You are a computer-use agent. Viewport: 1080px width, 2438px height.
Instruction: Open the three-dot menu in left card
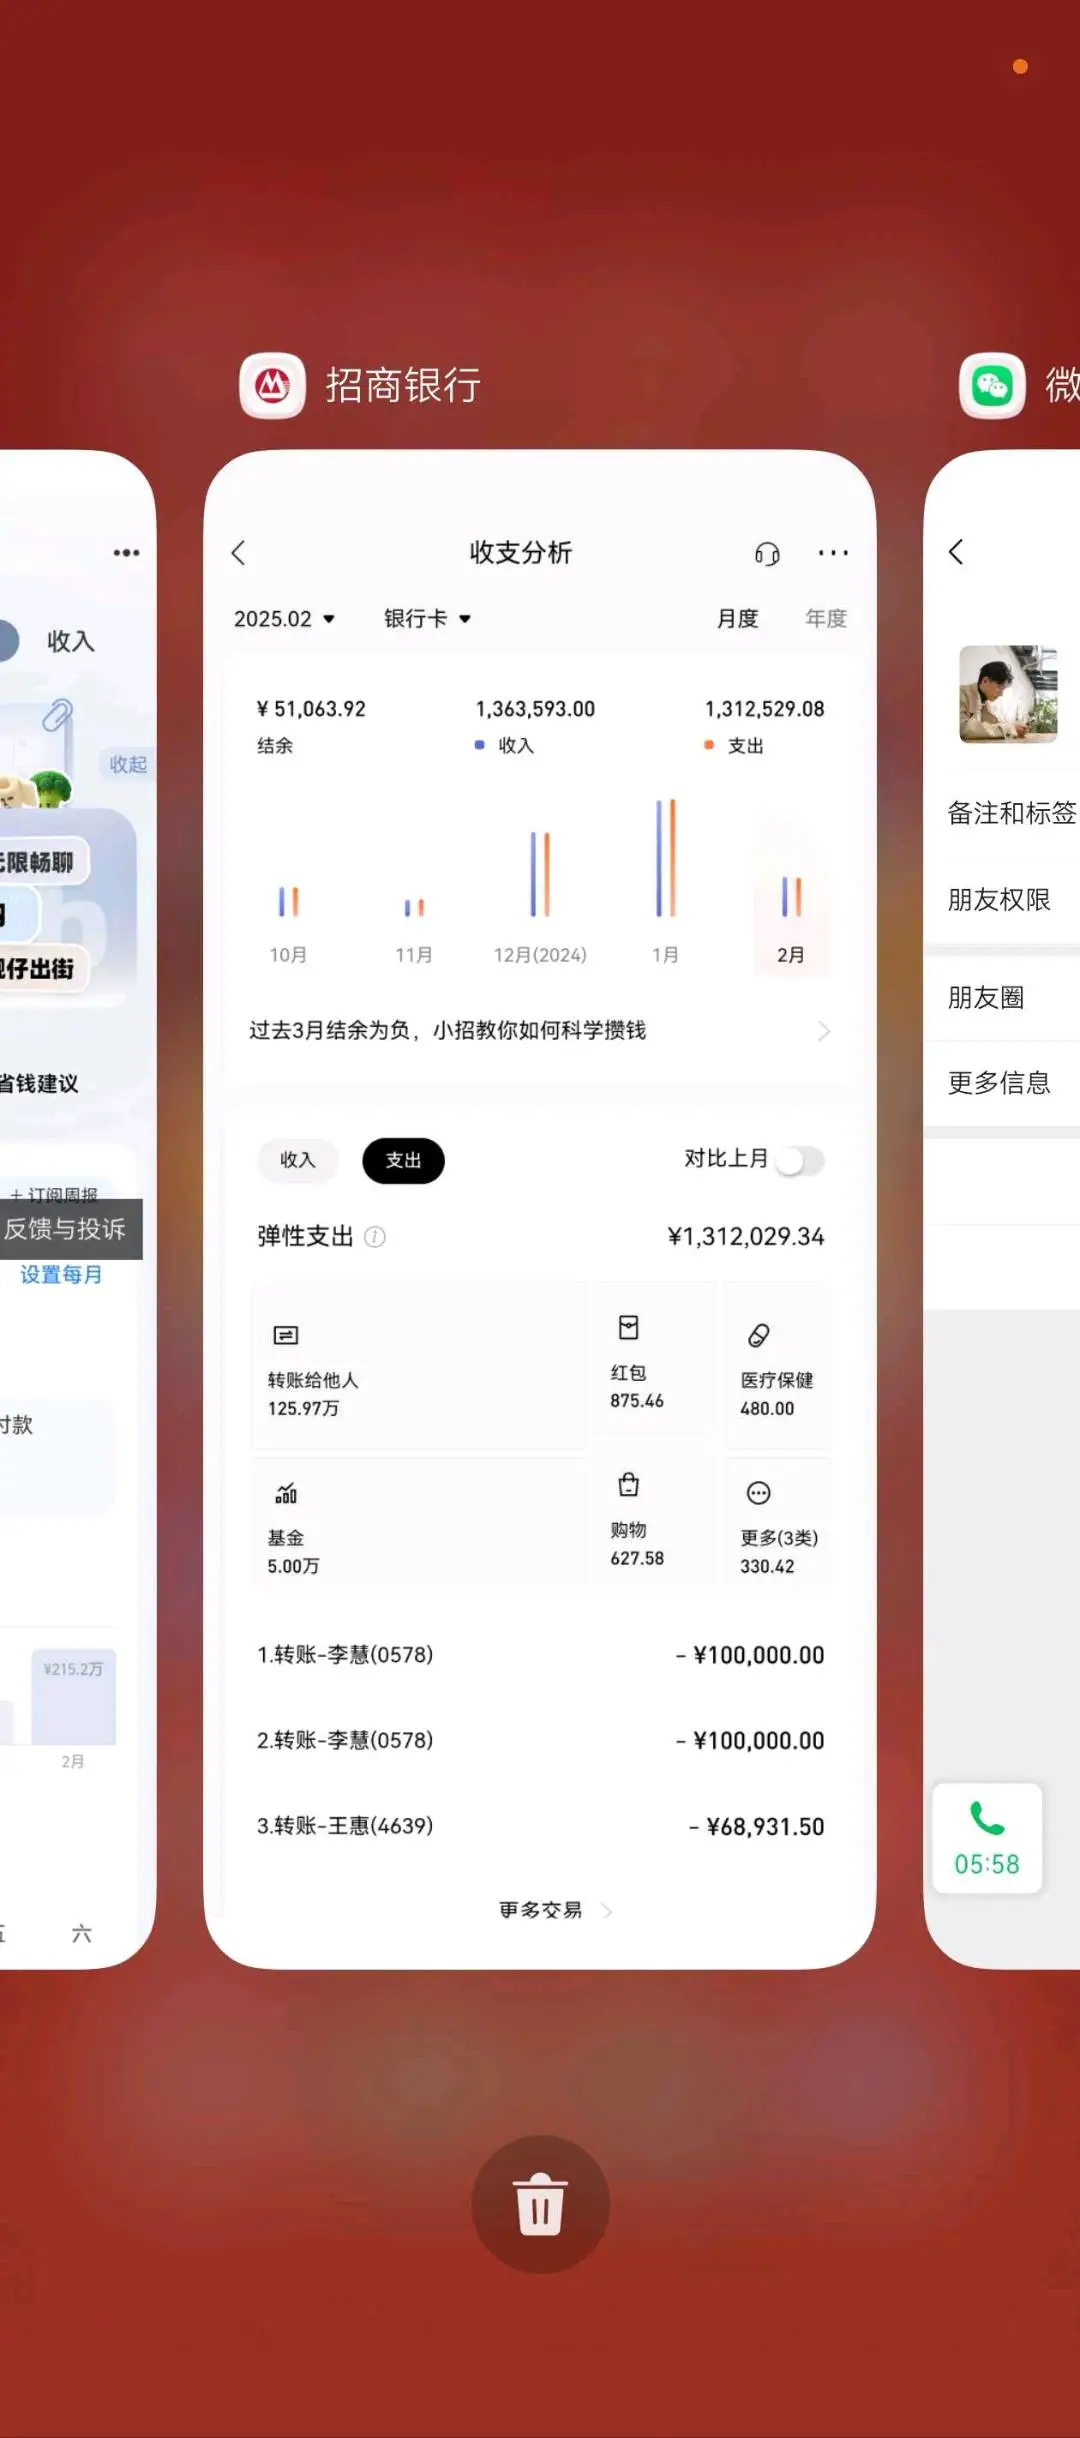(127, 553)
